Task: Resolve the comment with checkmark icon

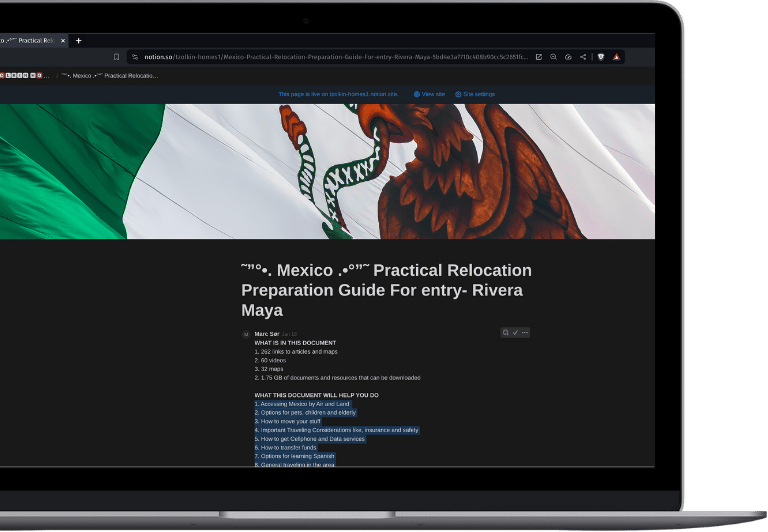Action: pos(515,333)
